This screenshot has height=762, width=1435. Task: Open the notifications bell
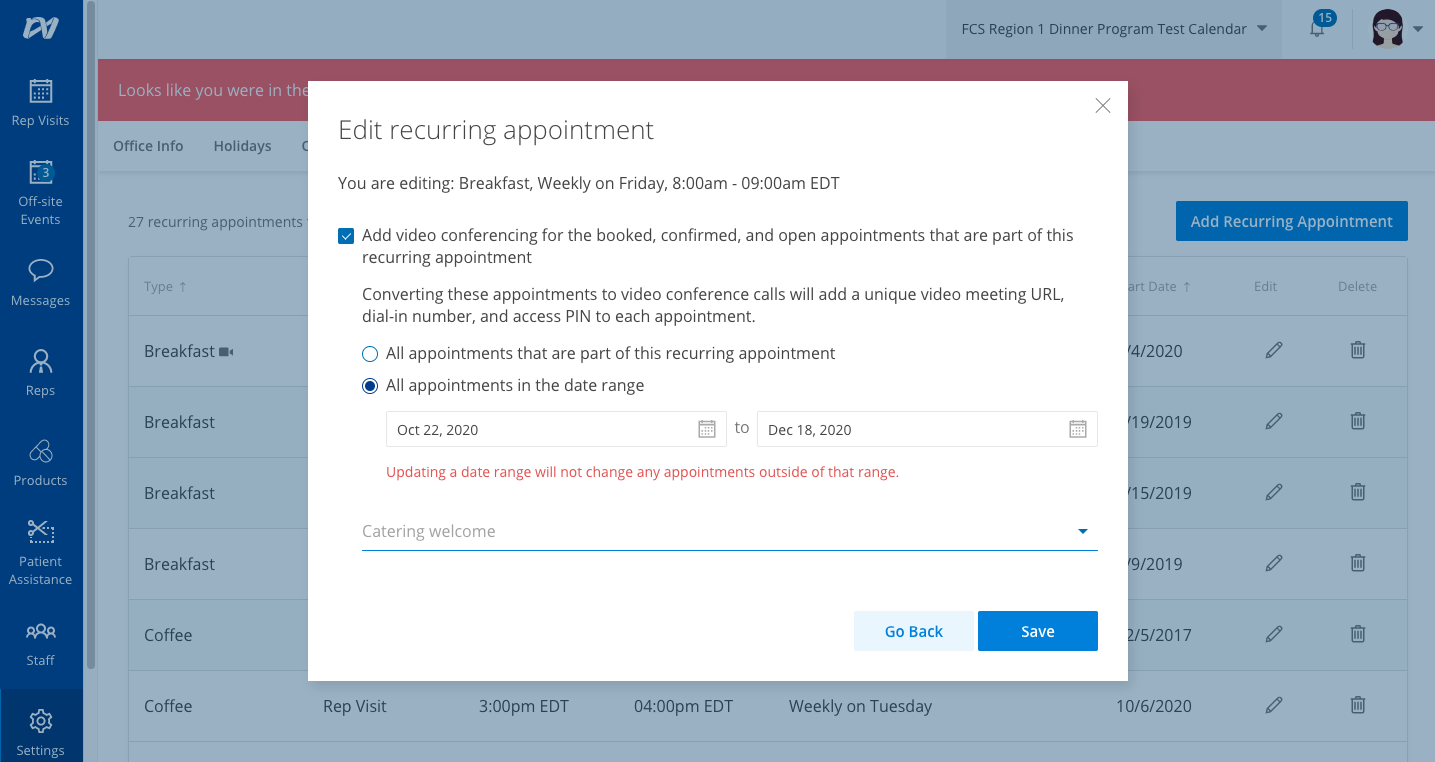point(1314,27)
